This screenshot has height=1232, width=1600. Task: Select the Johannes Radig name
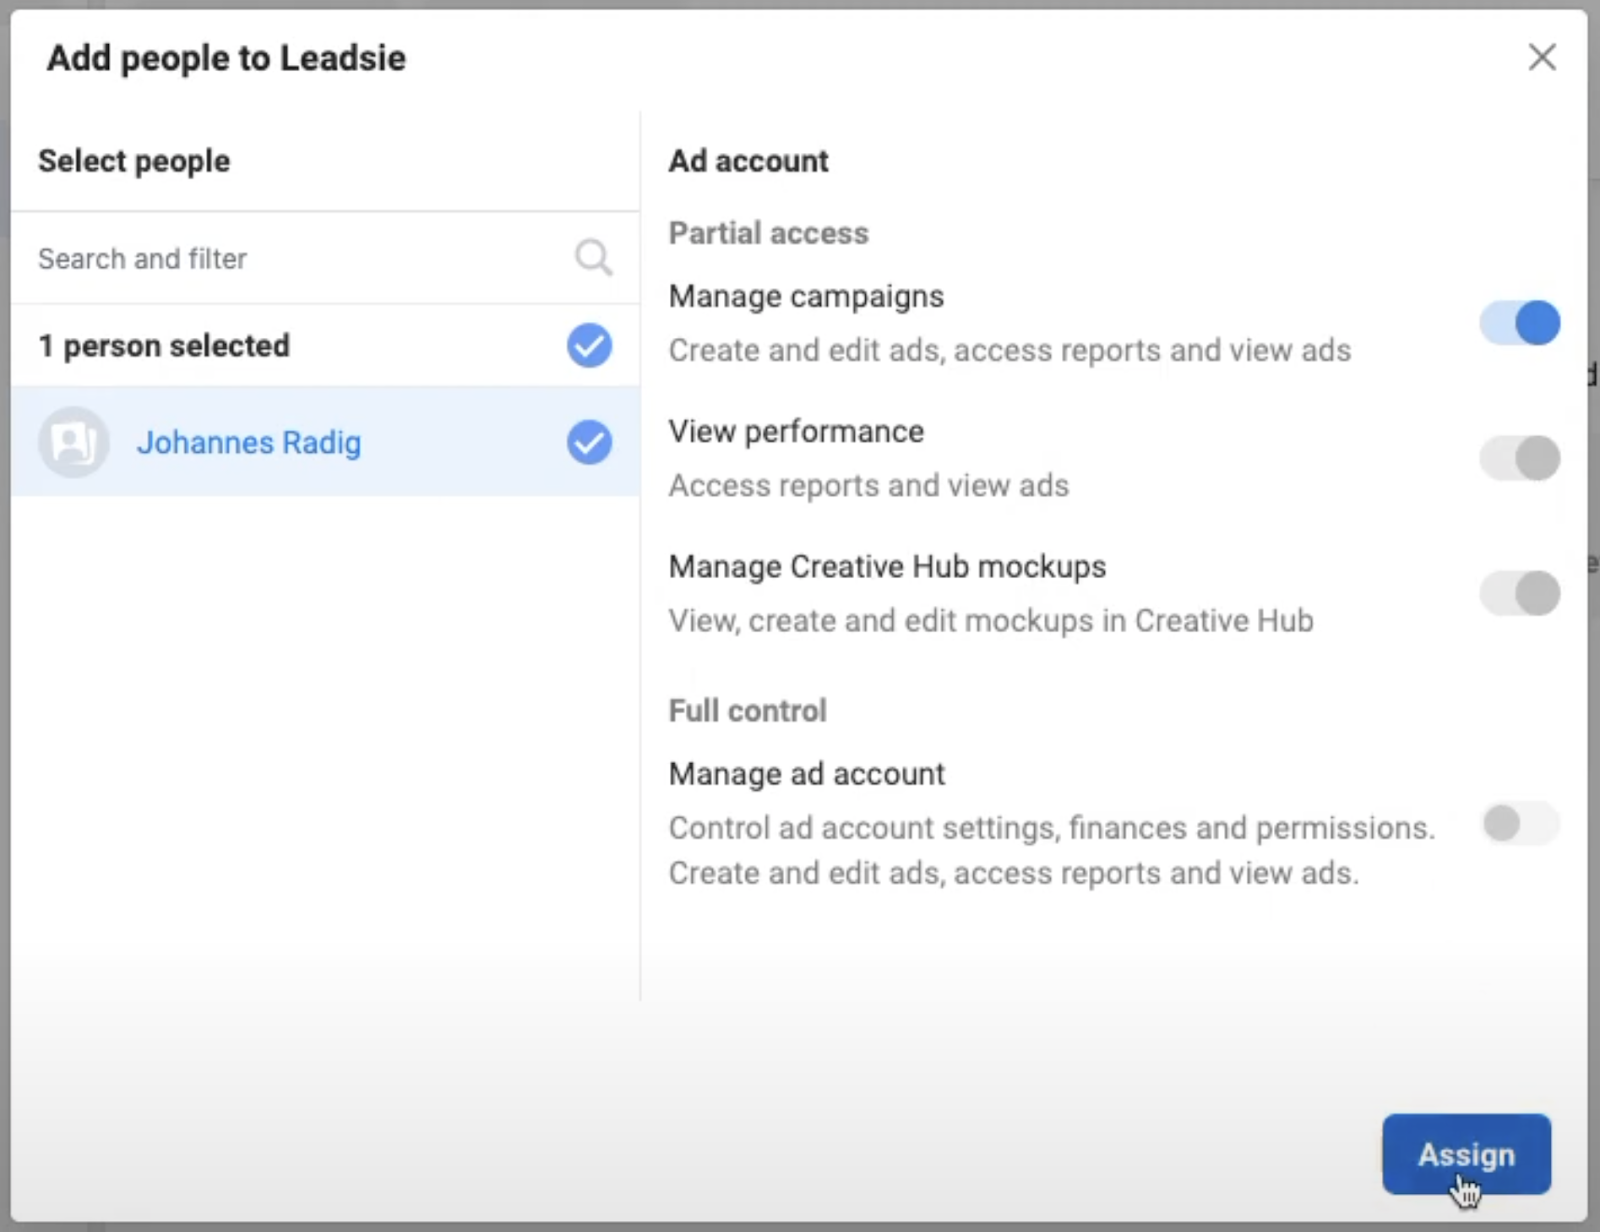(249, 442)
